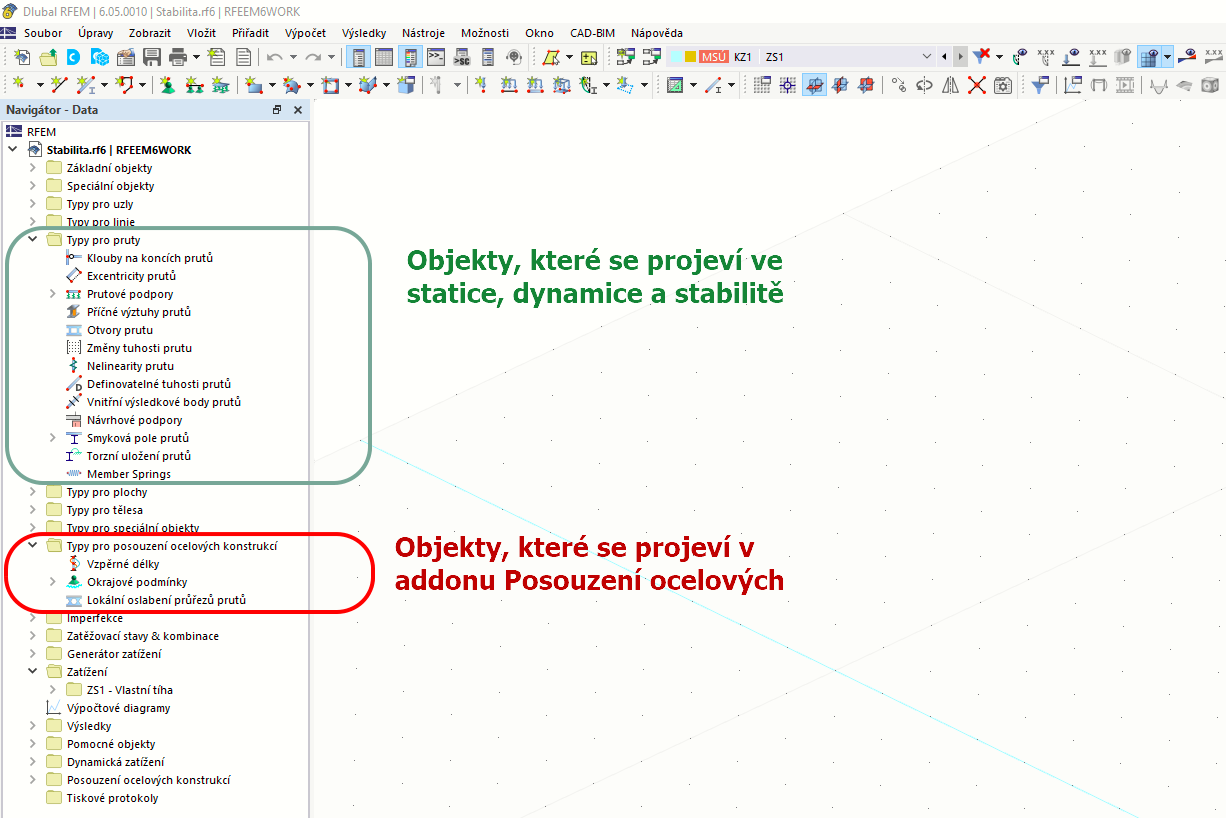Open the Save icon on the toolbar
1226x818 pixels.
(x=152, y=57)
